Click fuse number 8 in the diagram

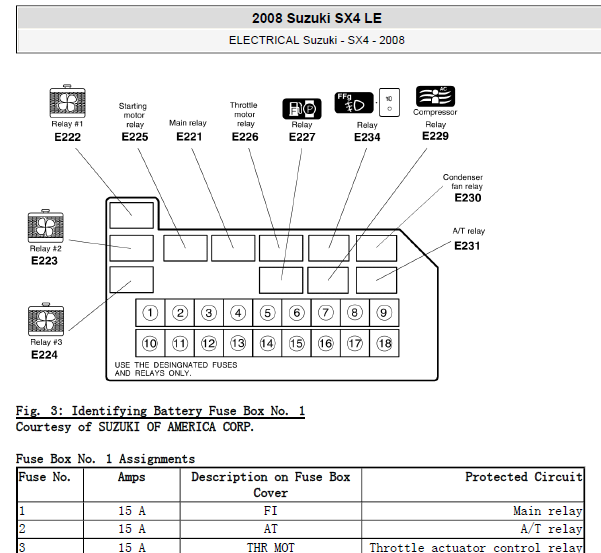click(x=355, y=313)
